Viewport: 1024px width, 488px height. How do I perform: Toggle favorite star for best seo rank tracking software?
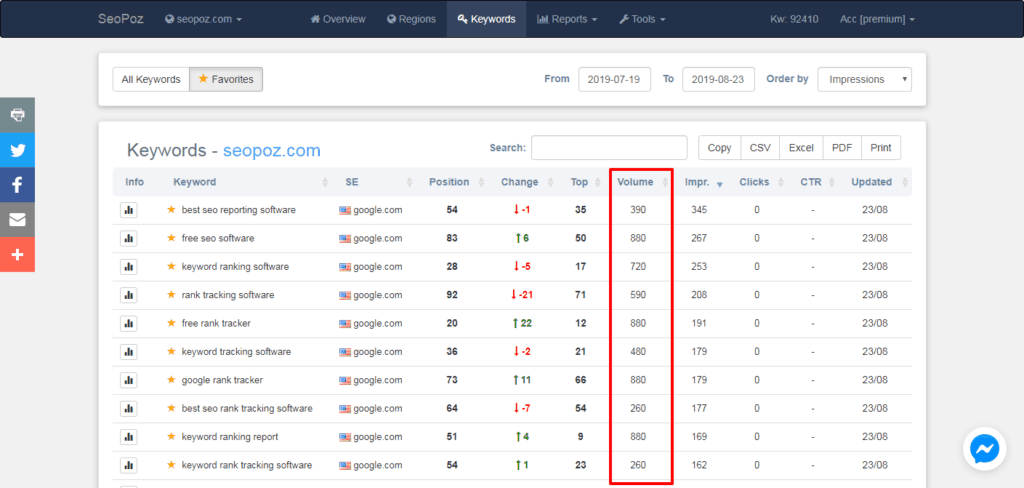pyautogui.click(x=171, y=408)
